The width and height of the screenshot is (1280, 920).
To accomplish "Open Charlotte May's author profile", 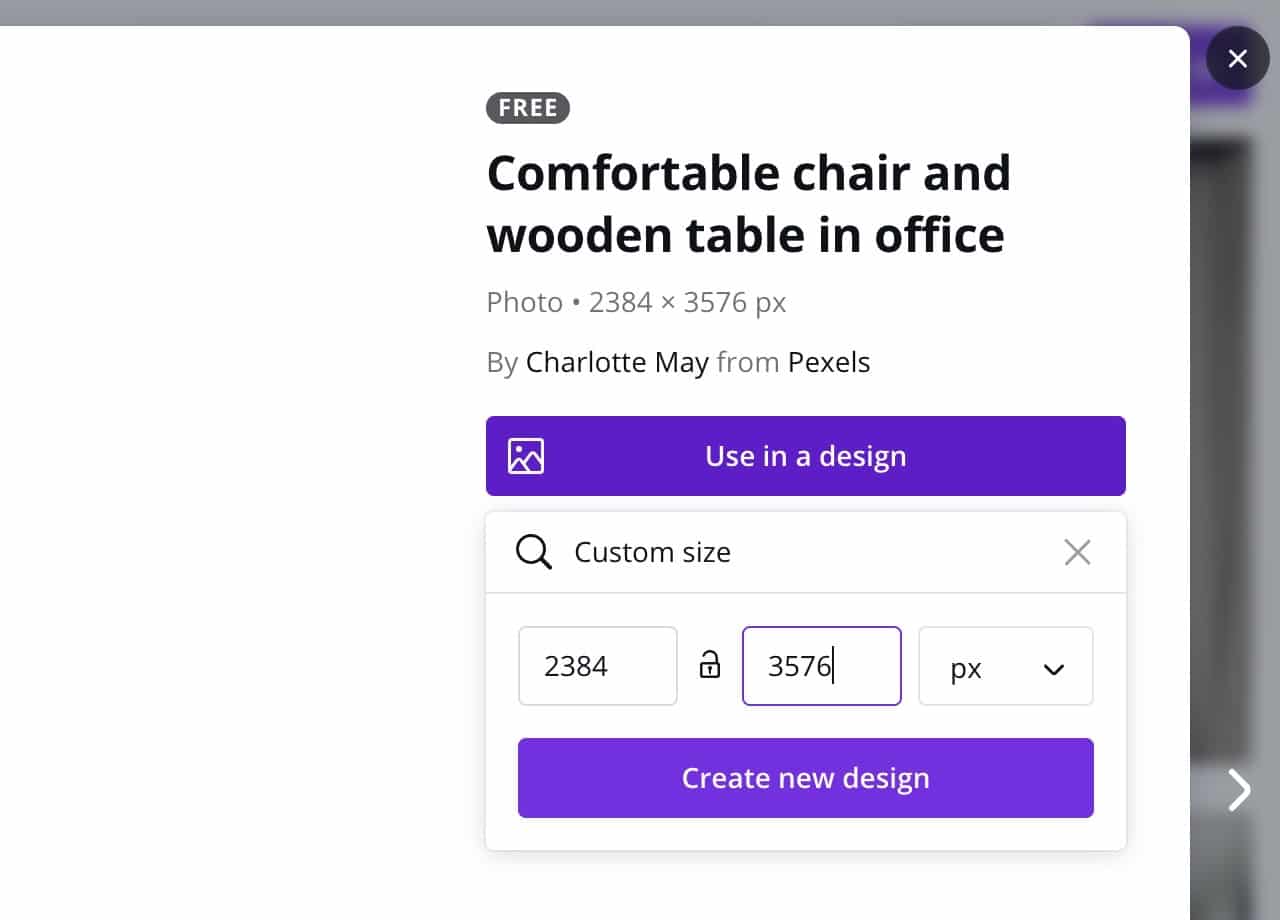I will tap(617, 362).
